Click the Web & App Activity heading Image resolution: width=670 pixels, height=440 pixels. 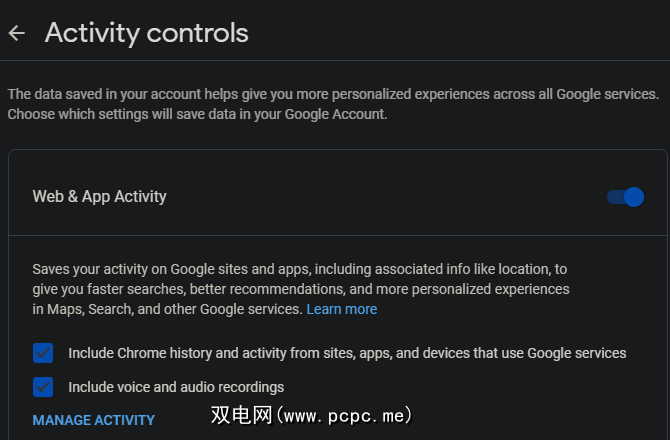point(100,196)
